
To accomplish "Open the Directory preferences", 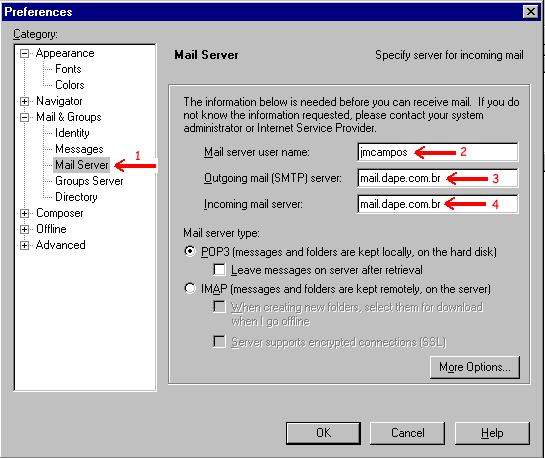I will (76, 197).
